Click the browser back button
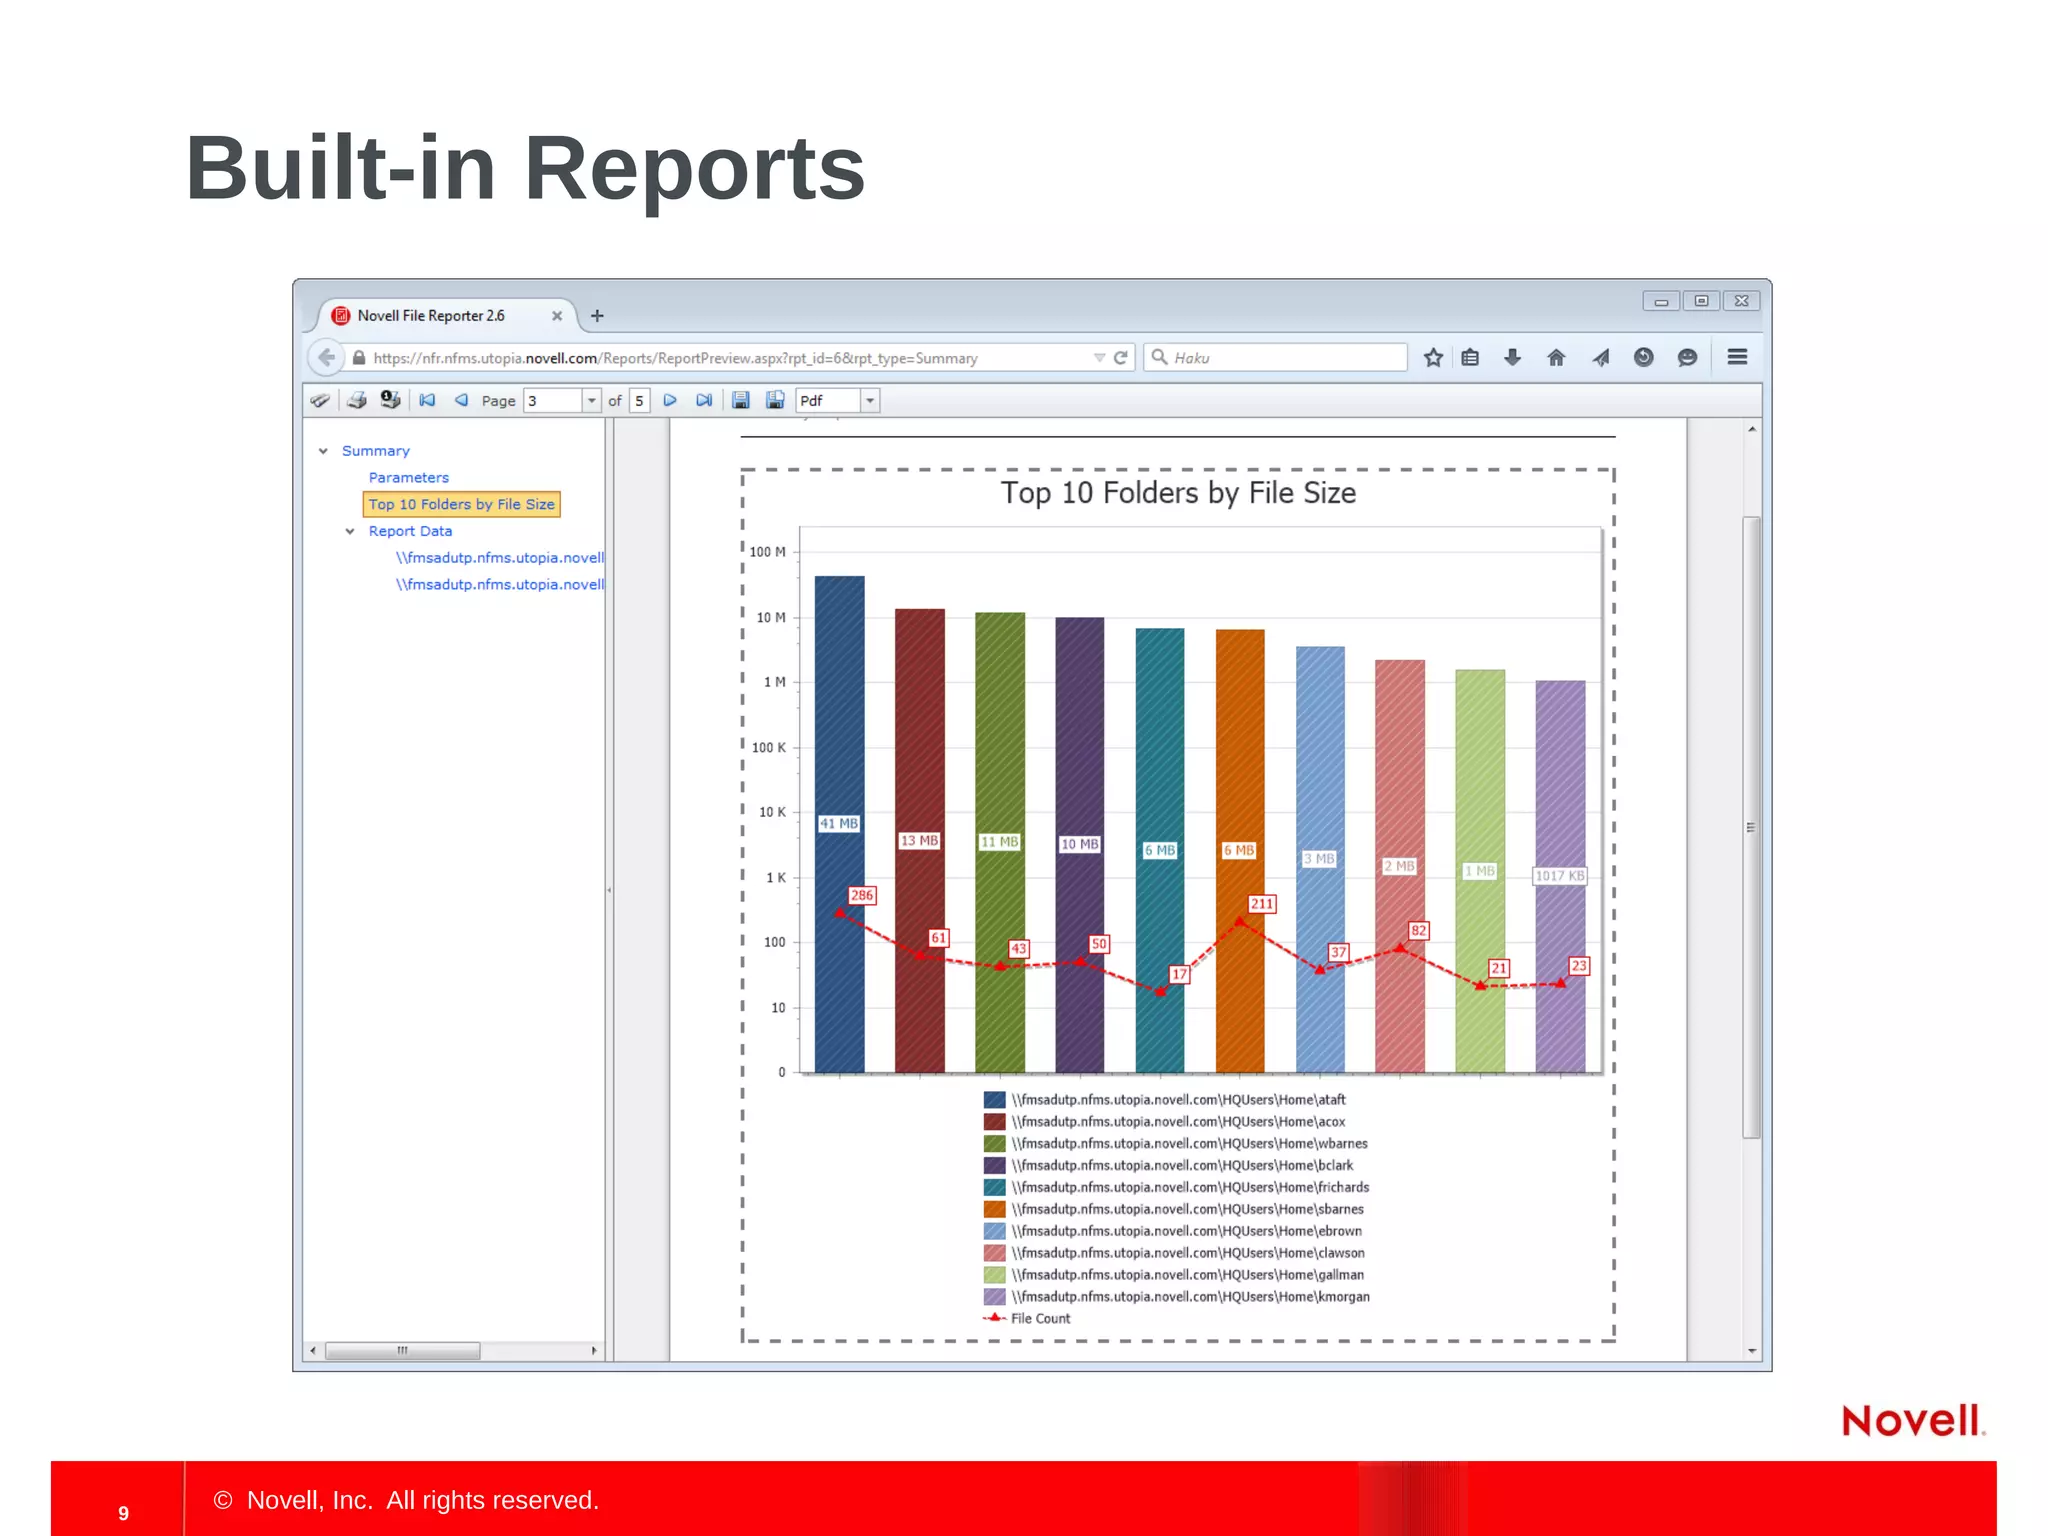2048x1536 pixels. click(x=326, y=357)
